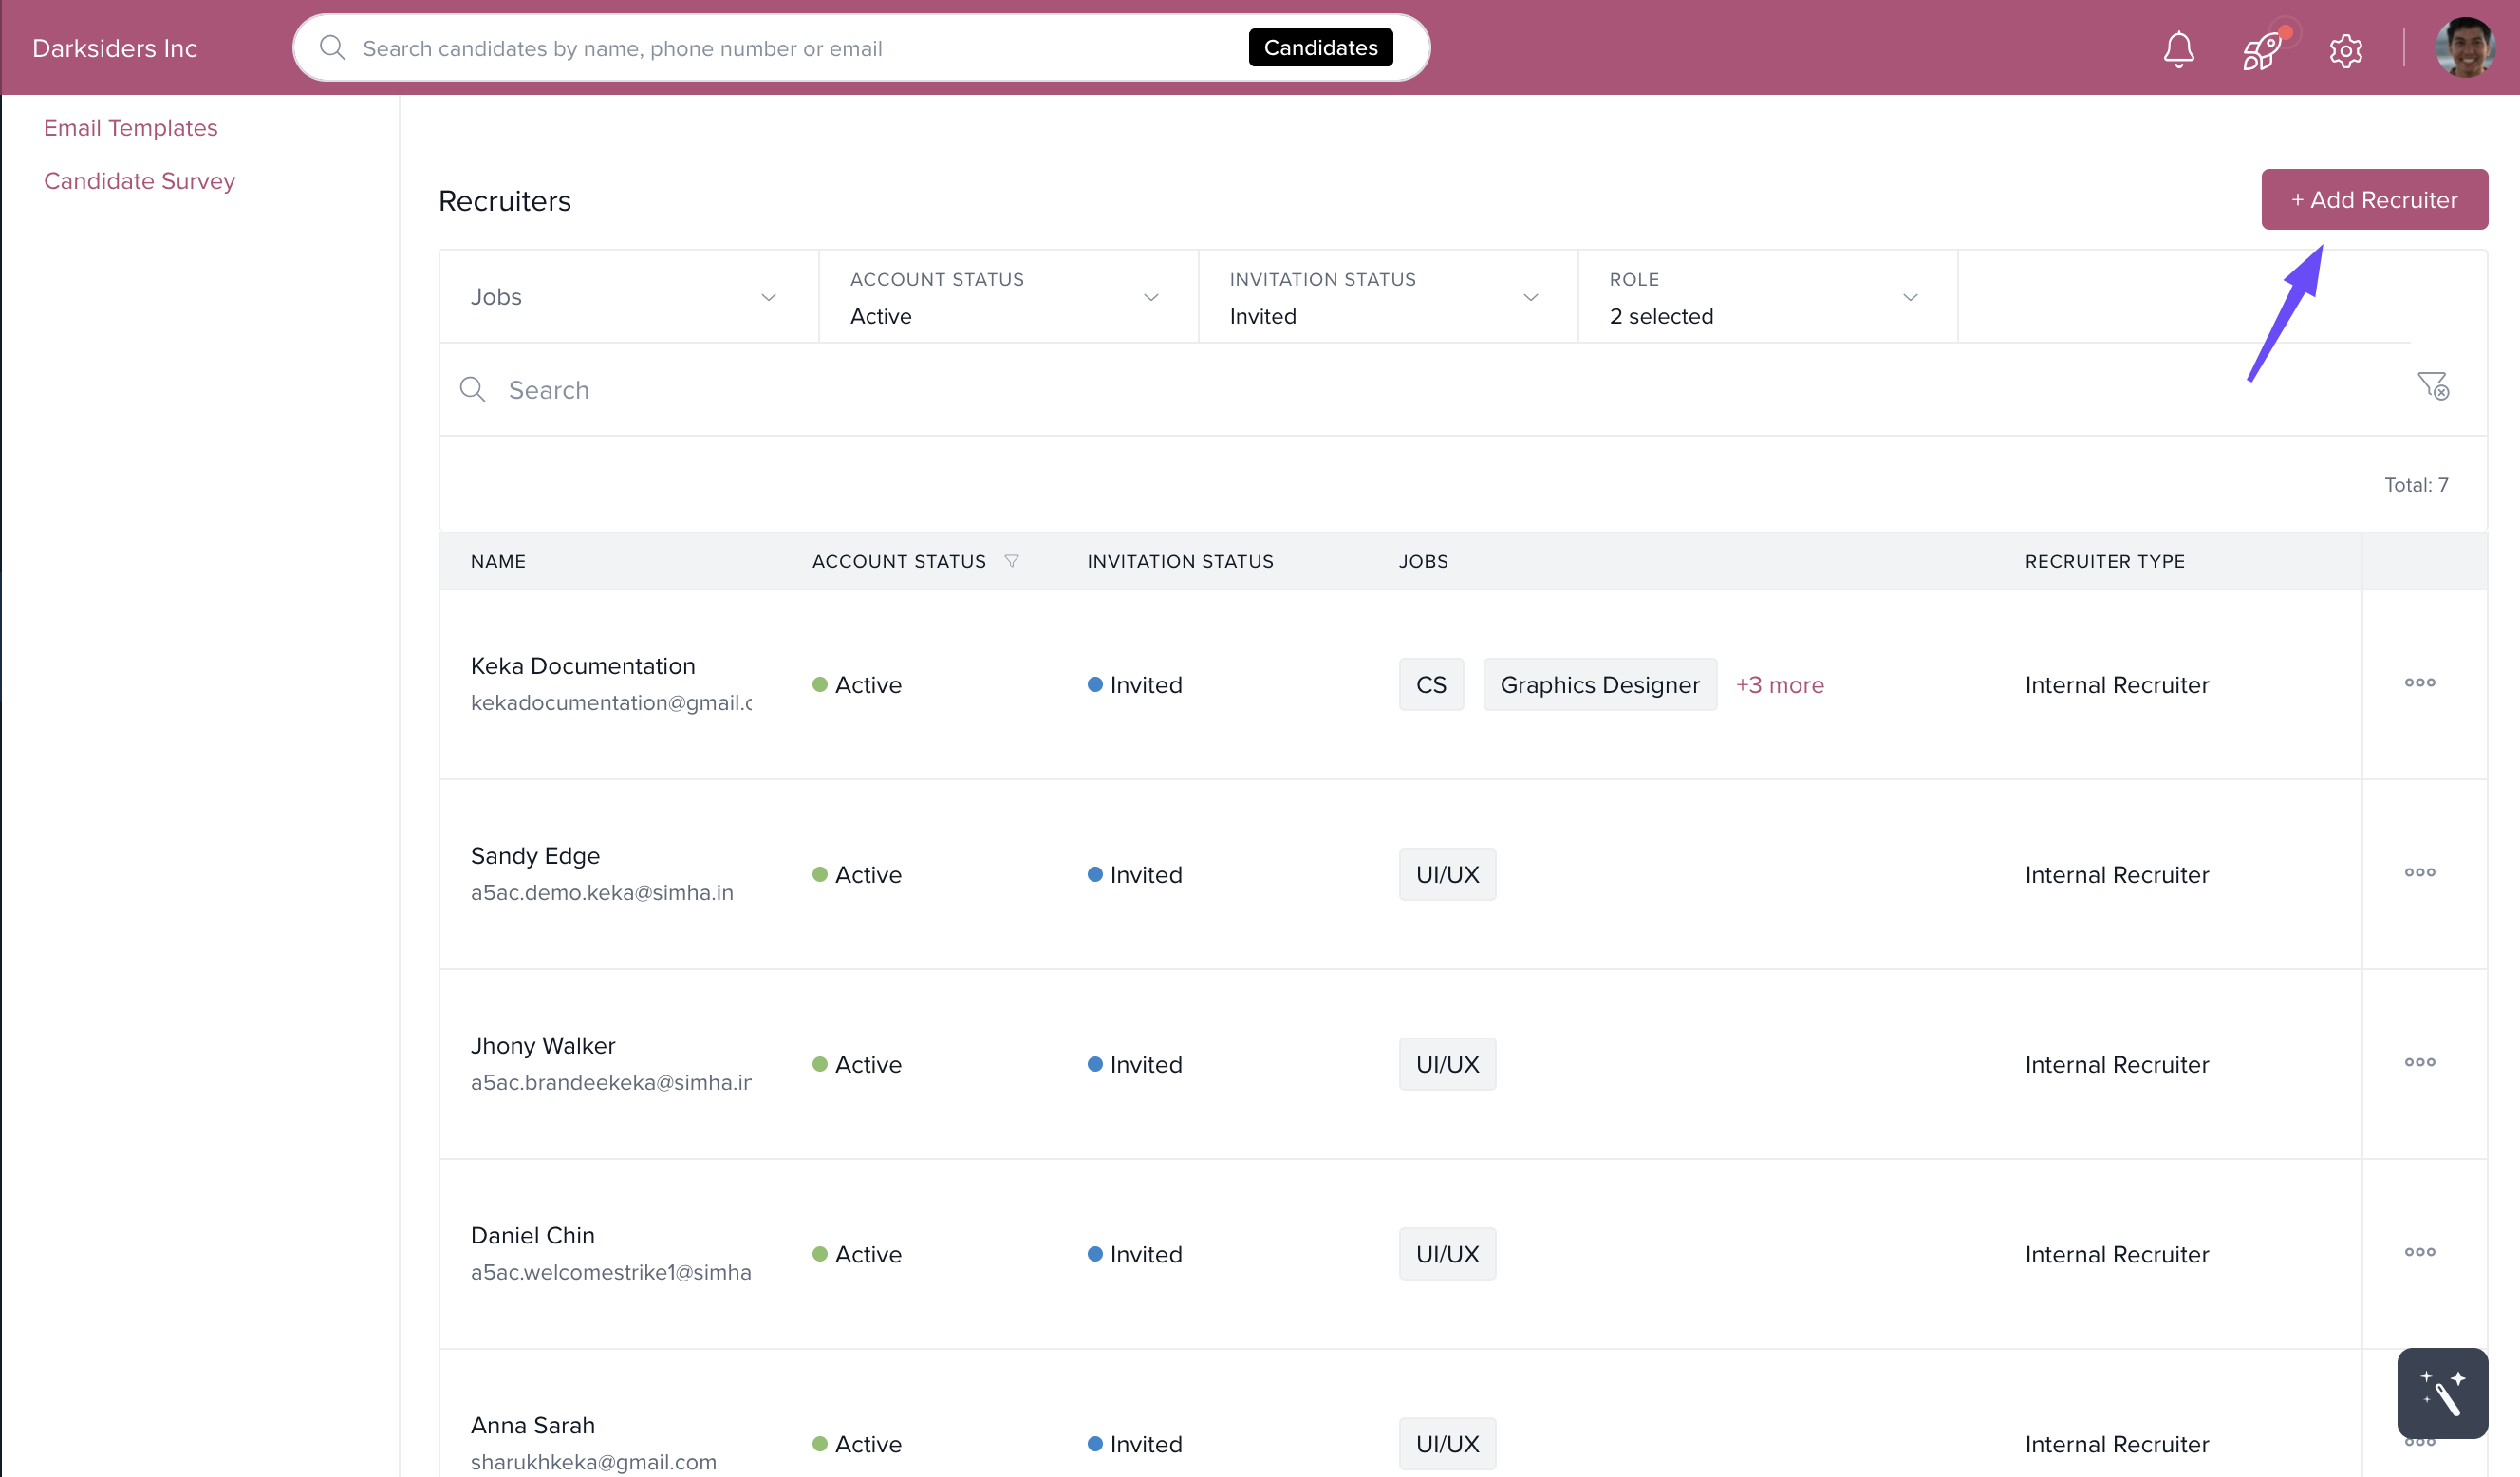Open user profile avatar menu
Image resolution: width=2520 pixels, height=1477 pixels.
click(x=2464, y=48)
